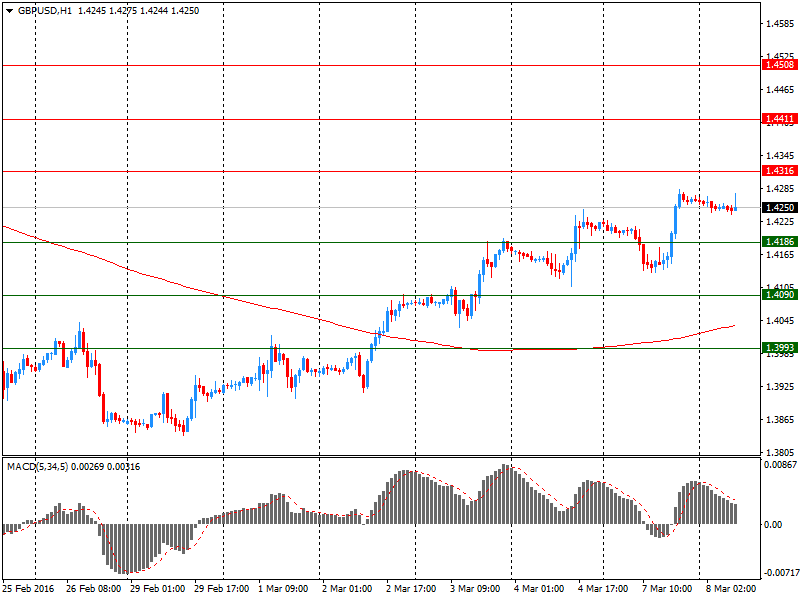800x600 pixels.
Task: Select the 1.4508 red price label
Action: tap(780, 65)
